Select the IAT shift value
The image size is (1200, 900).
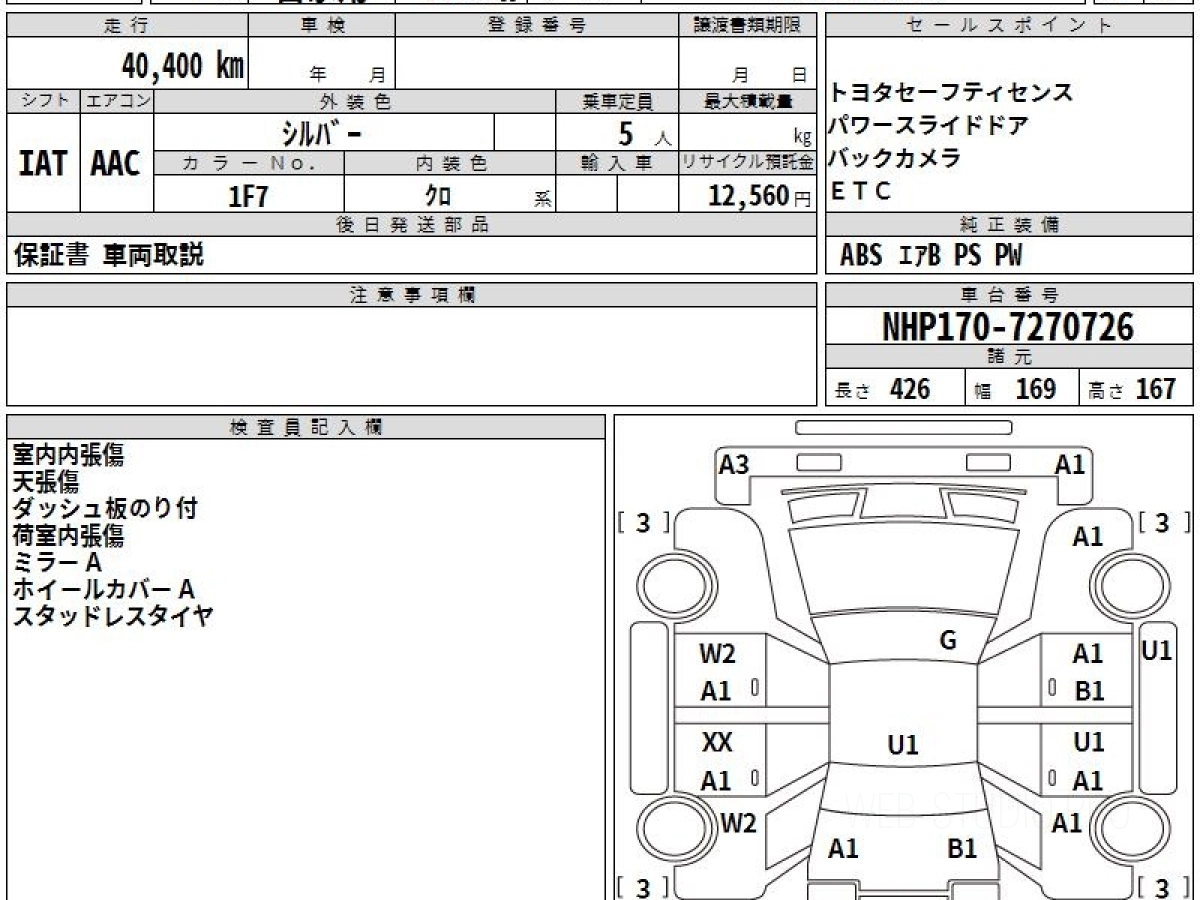click(x=43, y=164)
